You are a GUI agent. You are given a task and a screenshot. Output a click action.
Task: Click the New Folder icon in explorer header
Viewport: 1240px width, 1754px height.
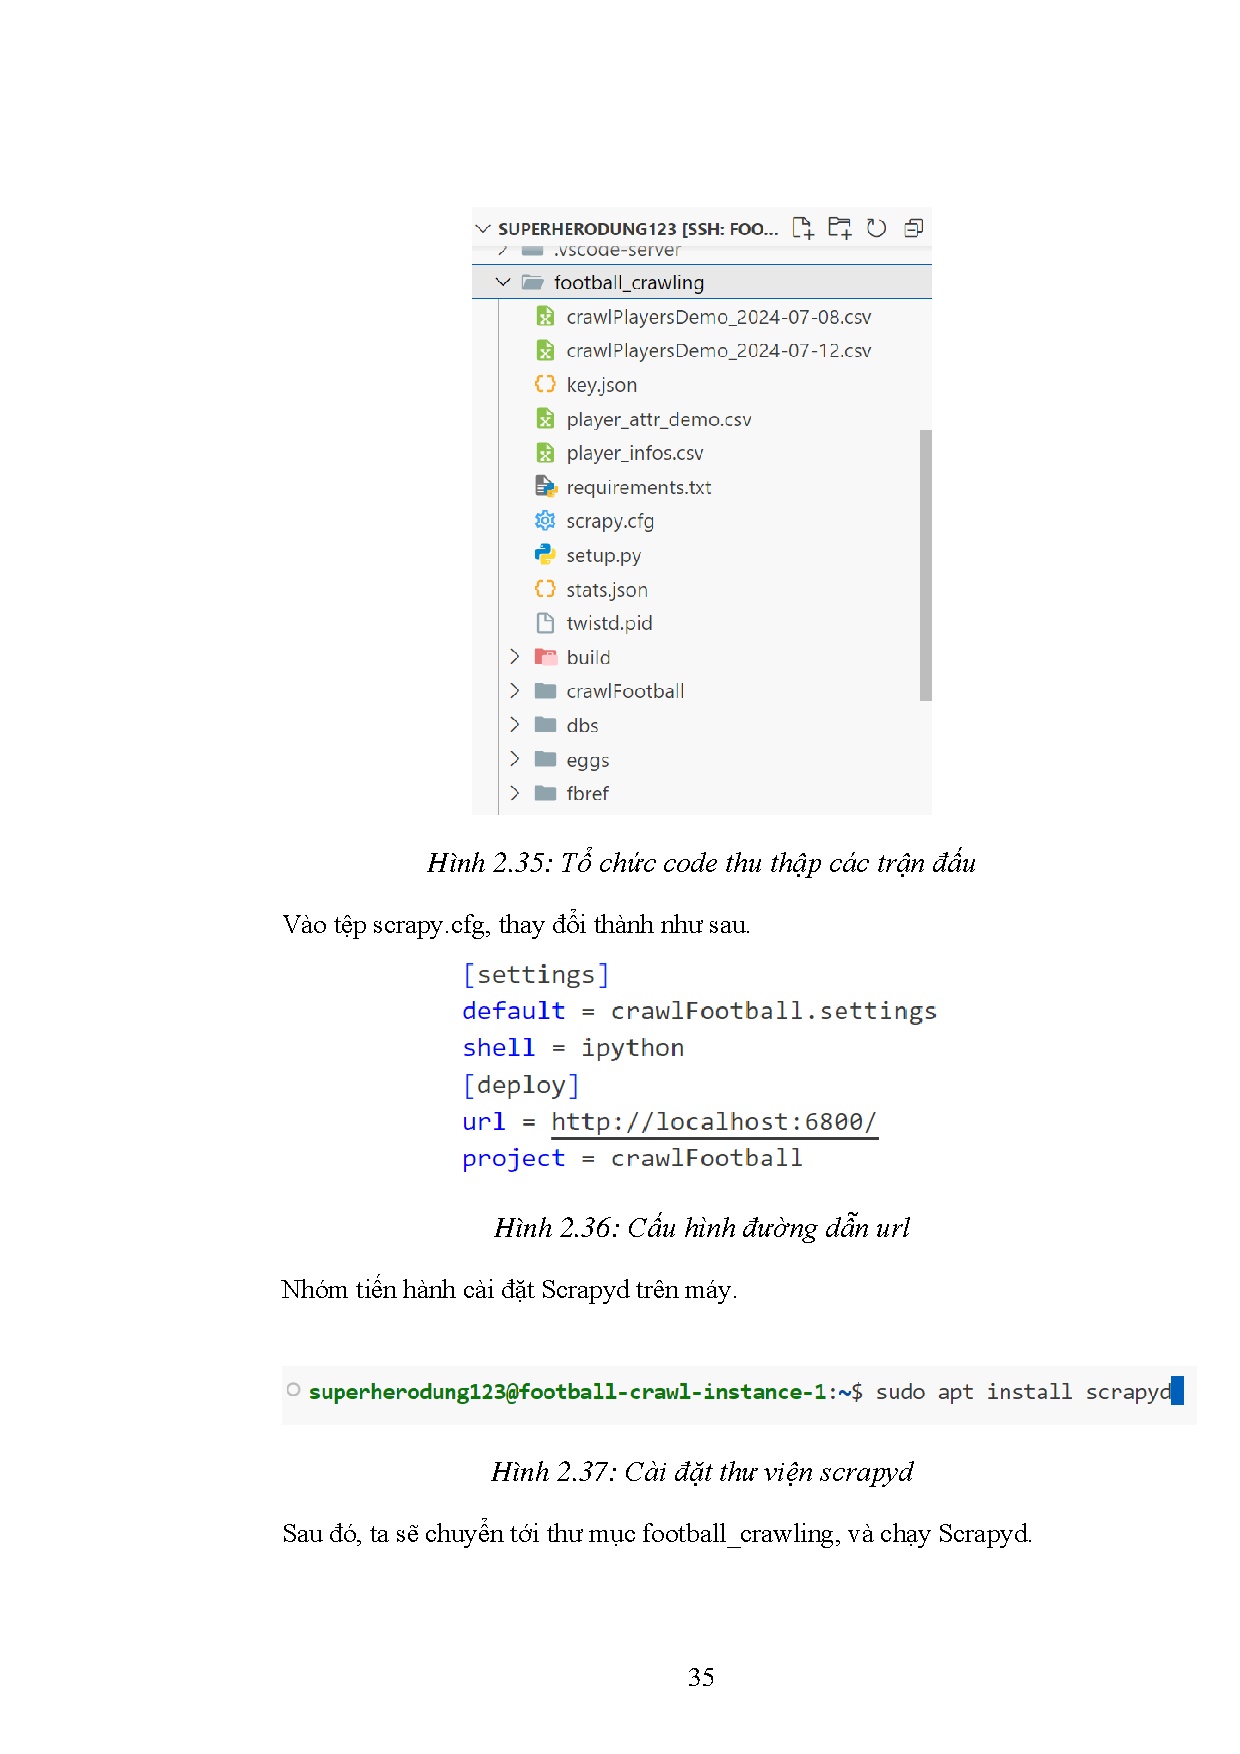tap(839, 228)
